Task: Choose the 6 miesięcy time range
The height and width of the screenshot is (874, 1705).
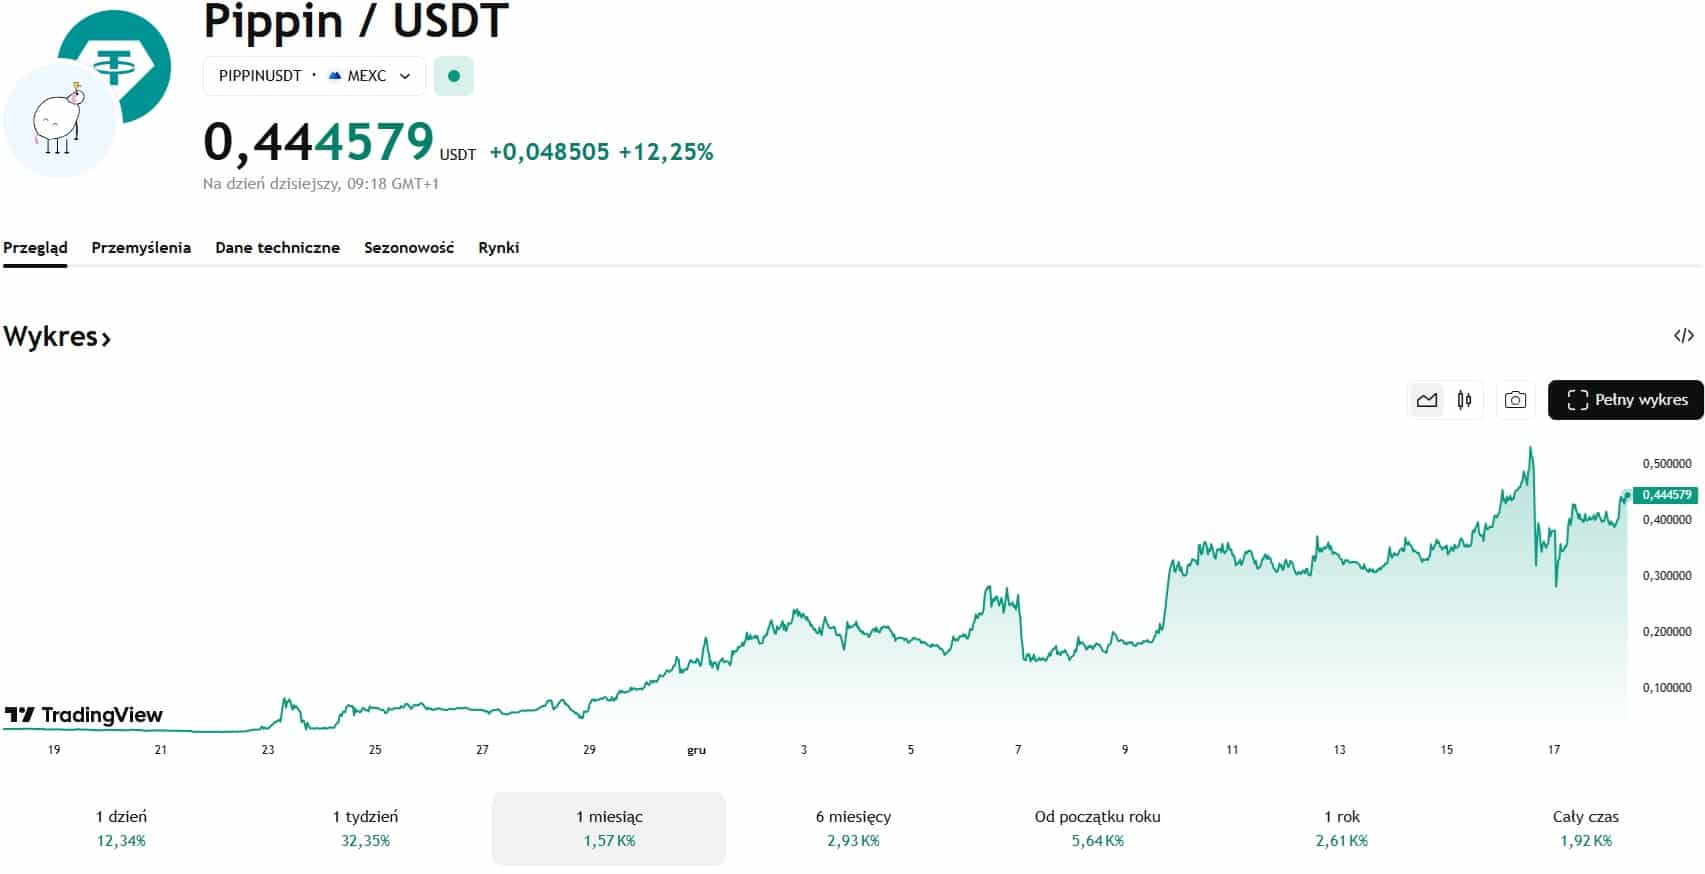Action: pos(853,828)
